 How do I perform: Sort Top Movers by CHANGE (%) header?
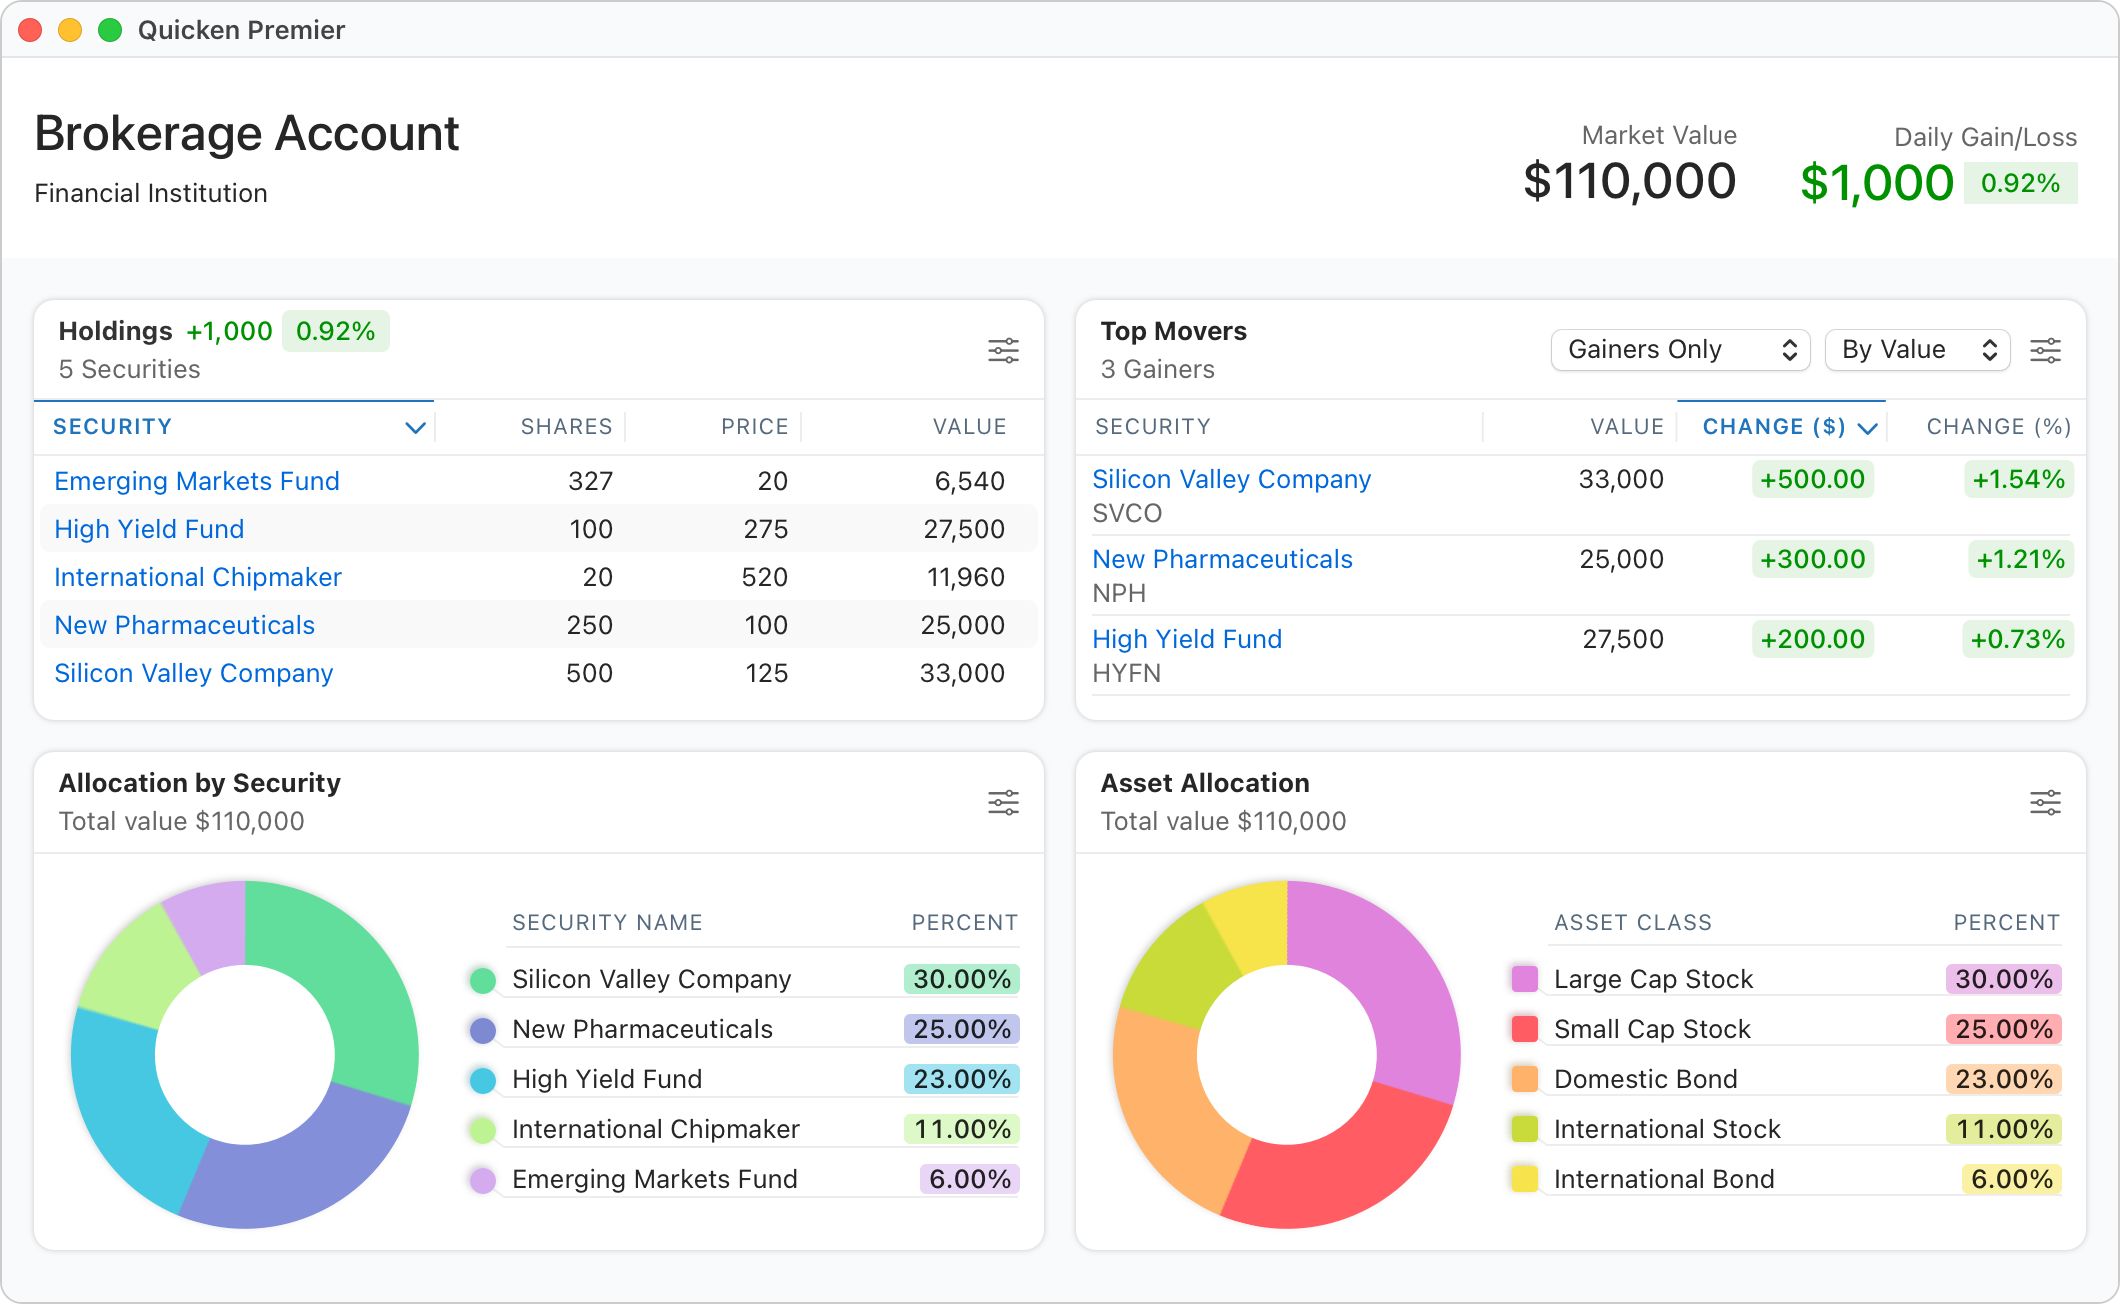1998,427
